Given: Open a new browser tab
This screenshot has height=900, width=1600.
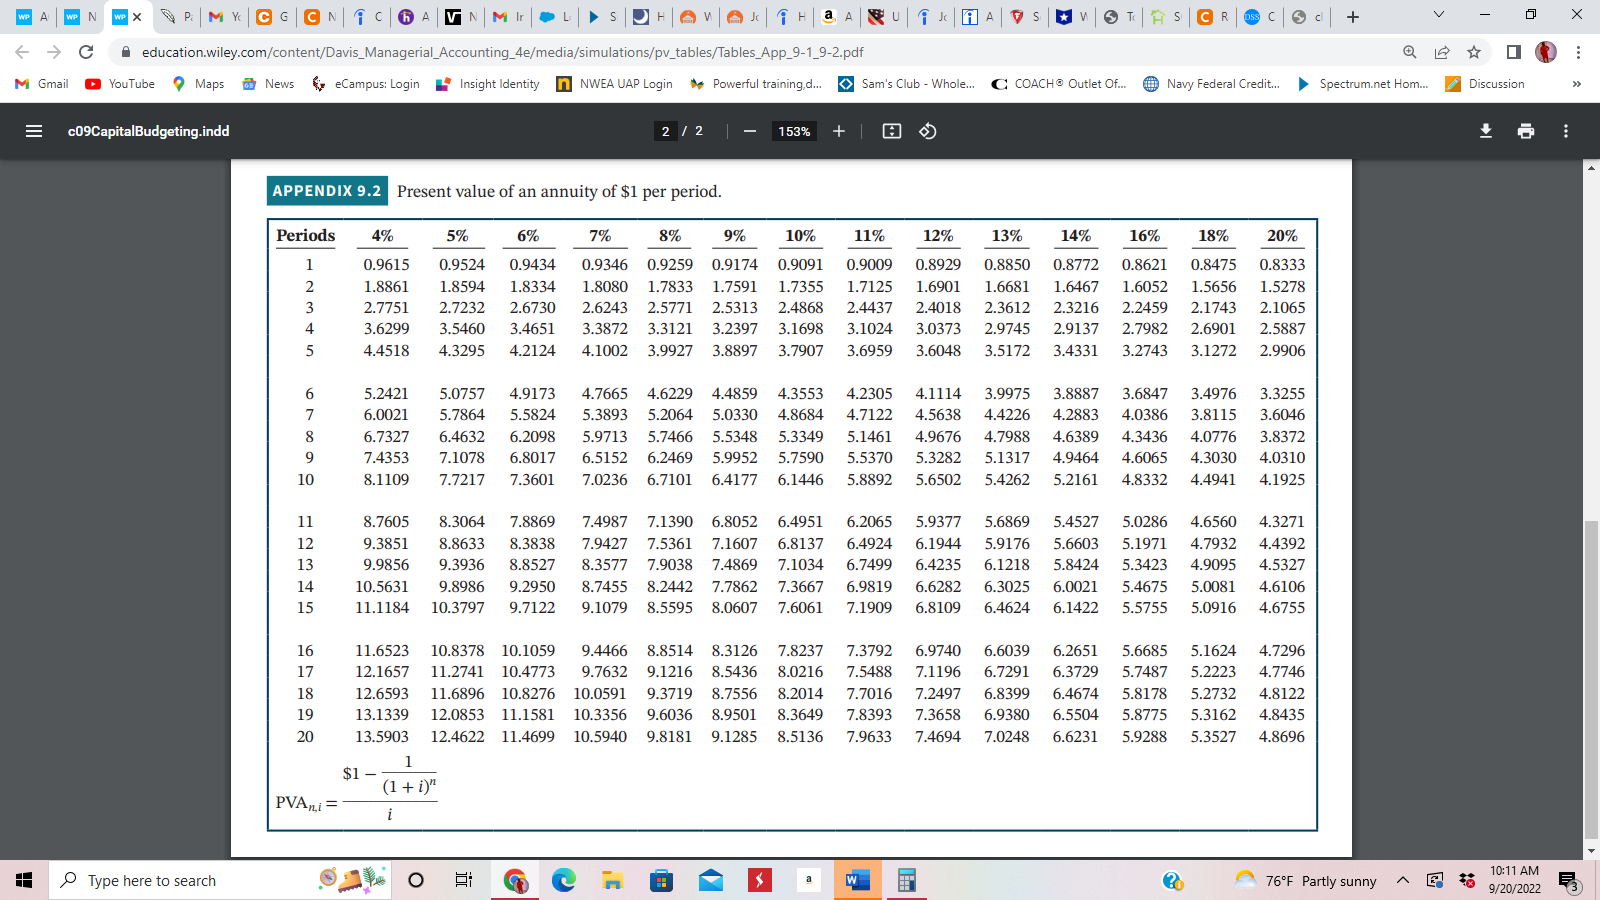Looking at the screenshot, I should click(x=1353, y=17).
